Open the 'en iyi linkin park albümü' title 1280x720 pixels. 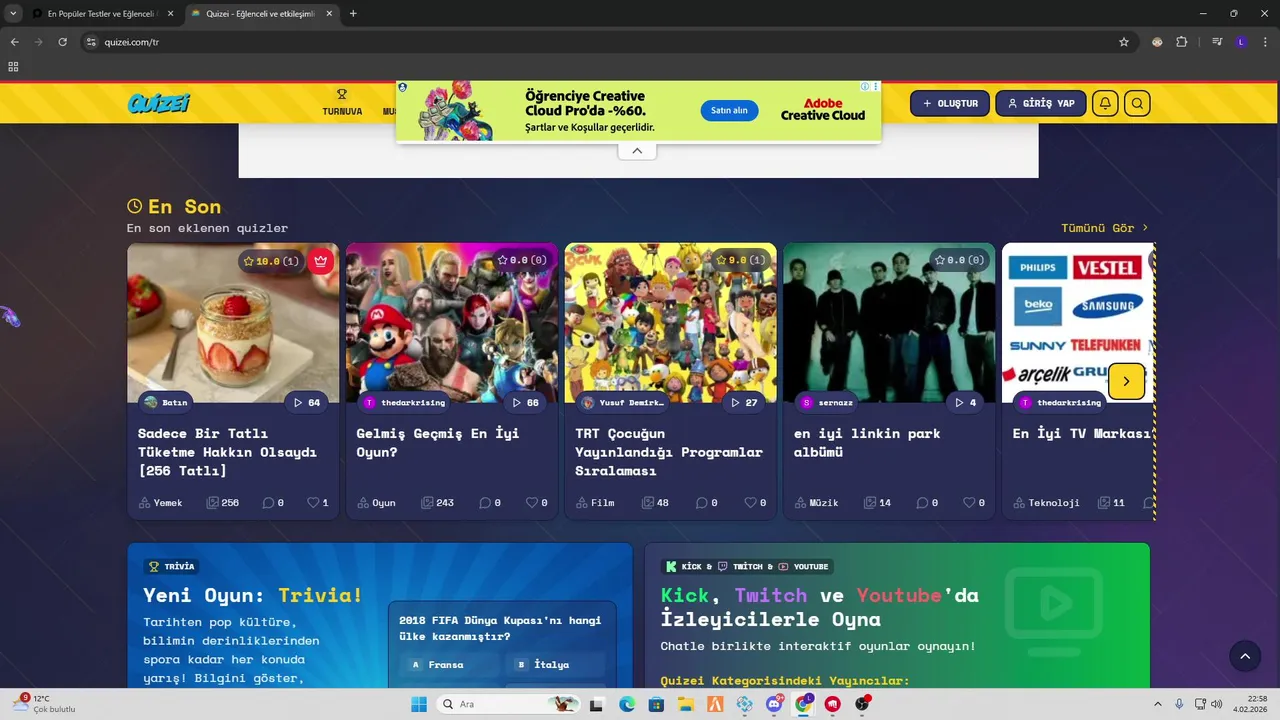point(867,442)
